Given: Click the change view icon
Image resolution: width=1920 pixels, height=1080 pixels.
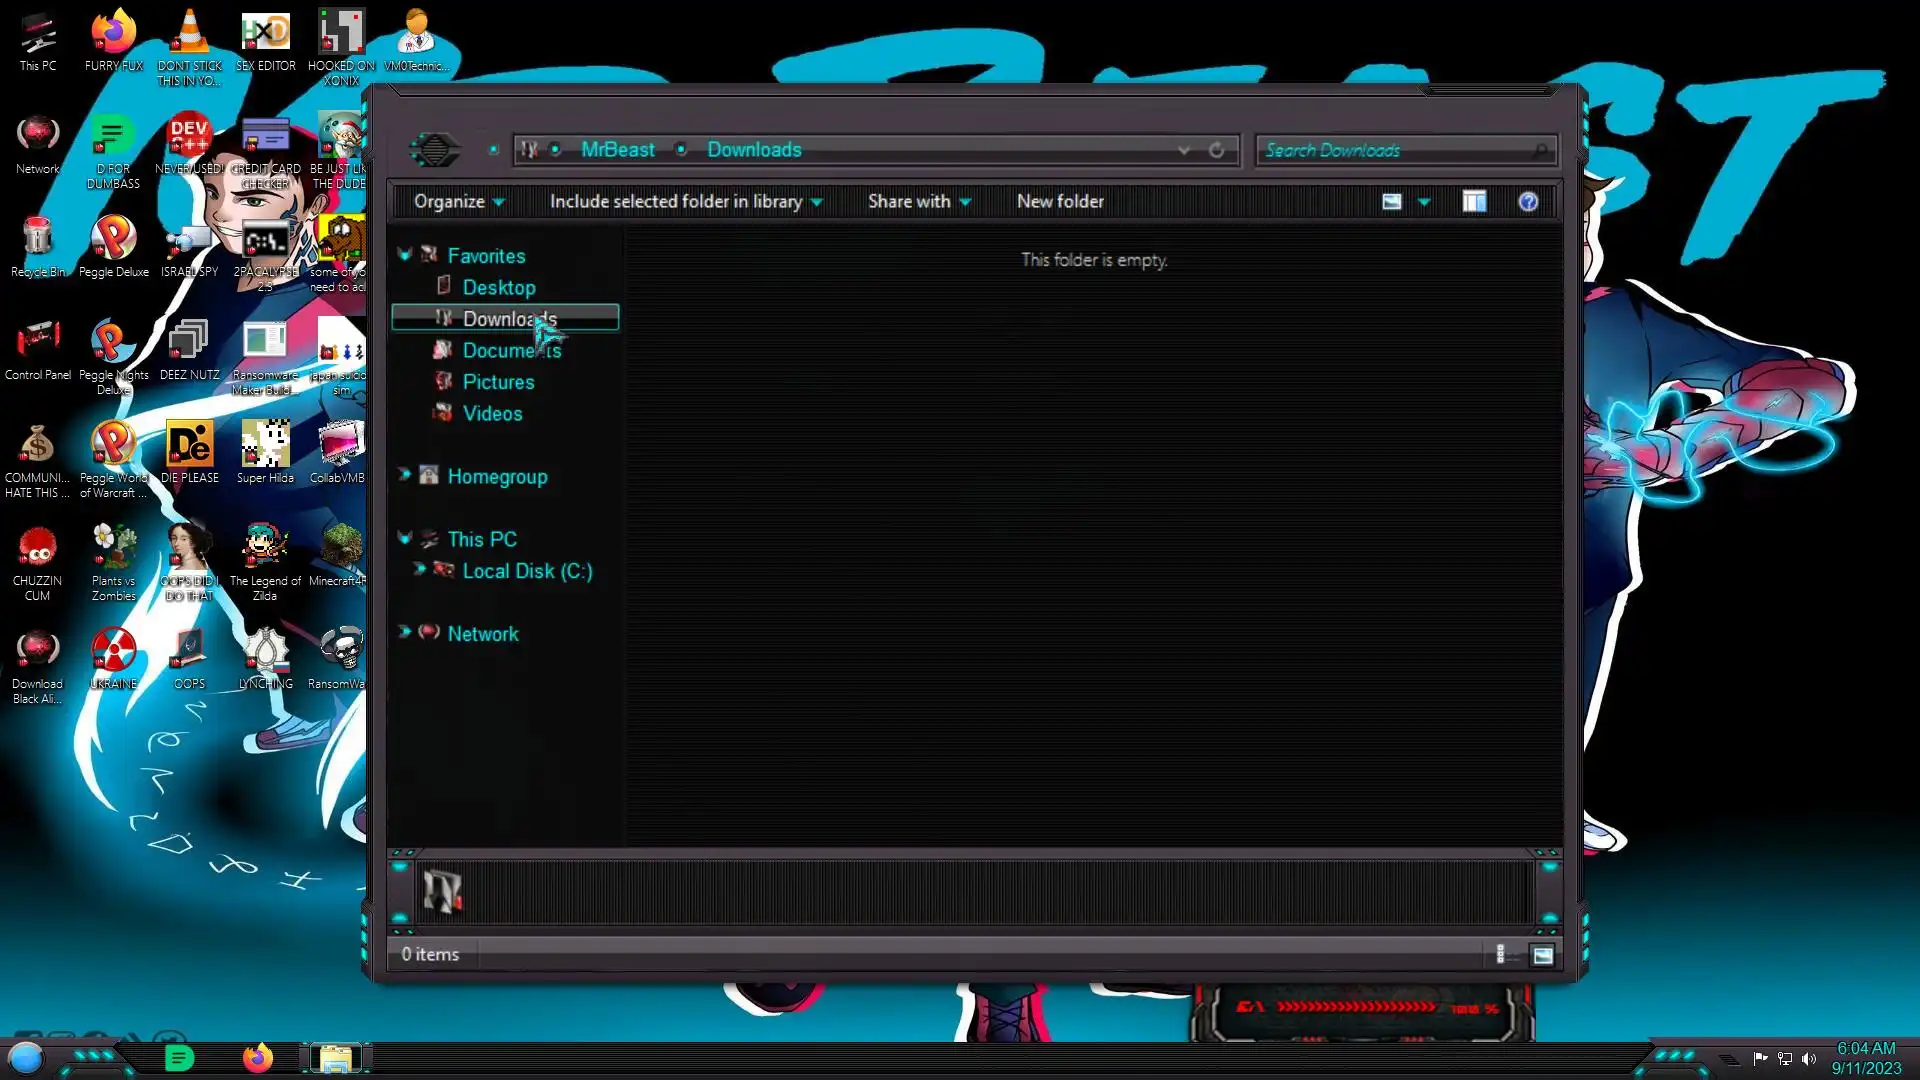Looking at the screenshot, I should point(1391,202).
